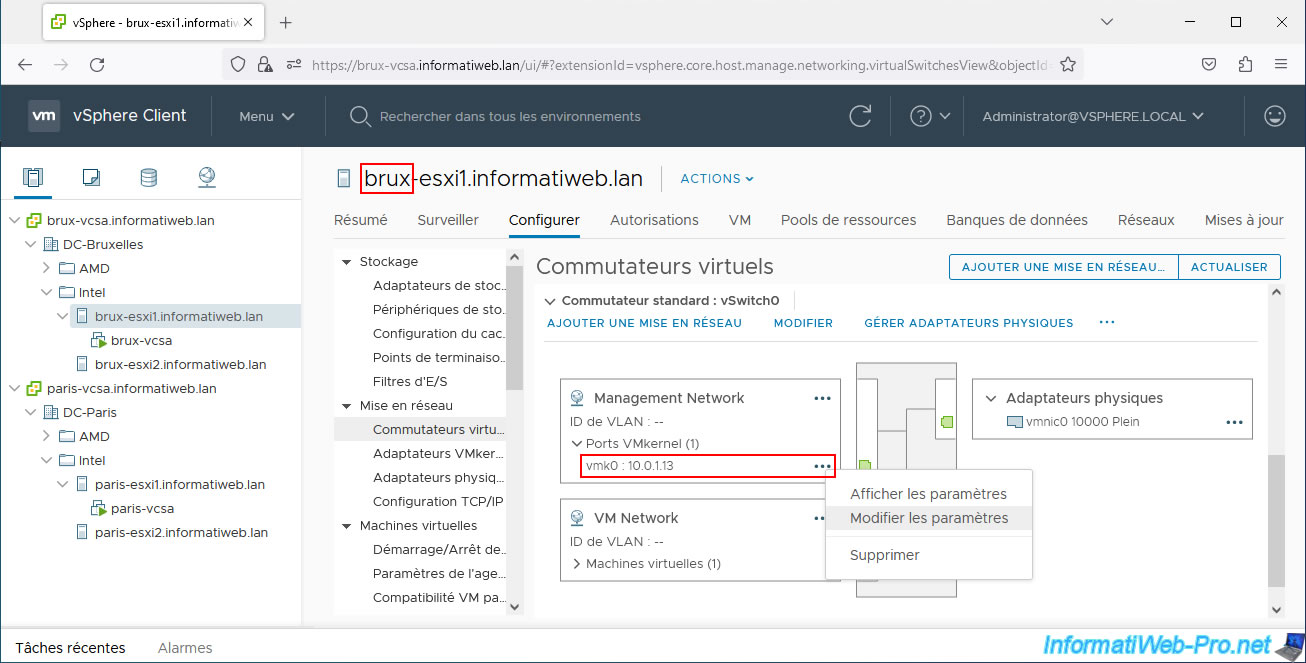Close the vSphere browser tab
The image size is (1306, 663).
click(248, 22)
